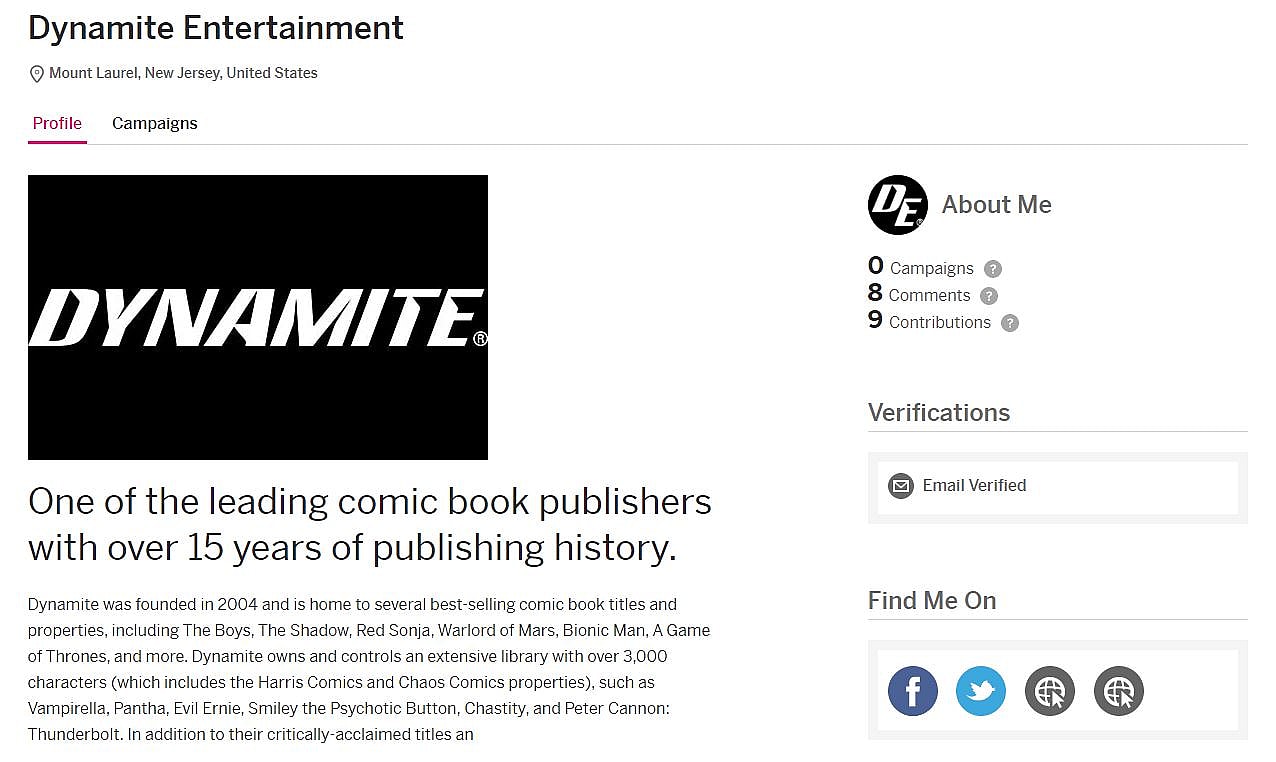Image resolution: width=1276 pixels, height=762 pixels.
Task: Select the Profile tab
Action: [x=57, y=124]
